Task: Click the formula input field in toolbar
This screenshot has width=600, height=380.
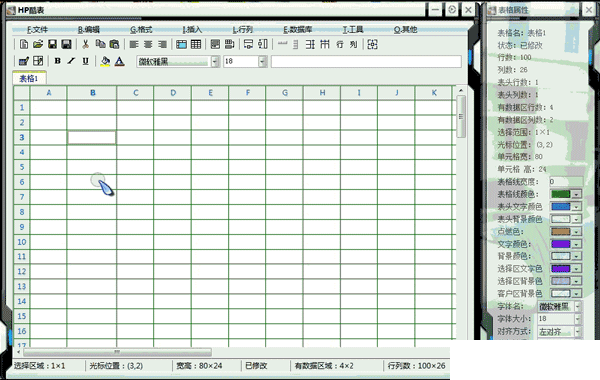Action: tap(366, 61)
